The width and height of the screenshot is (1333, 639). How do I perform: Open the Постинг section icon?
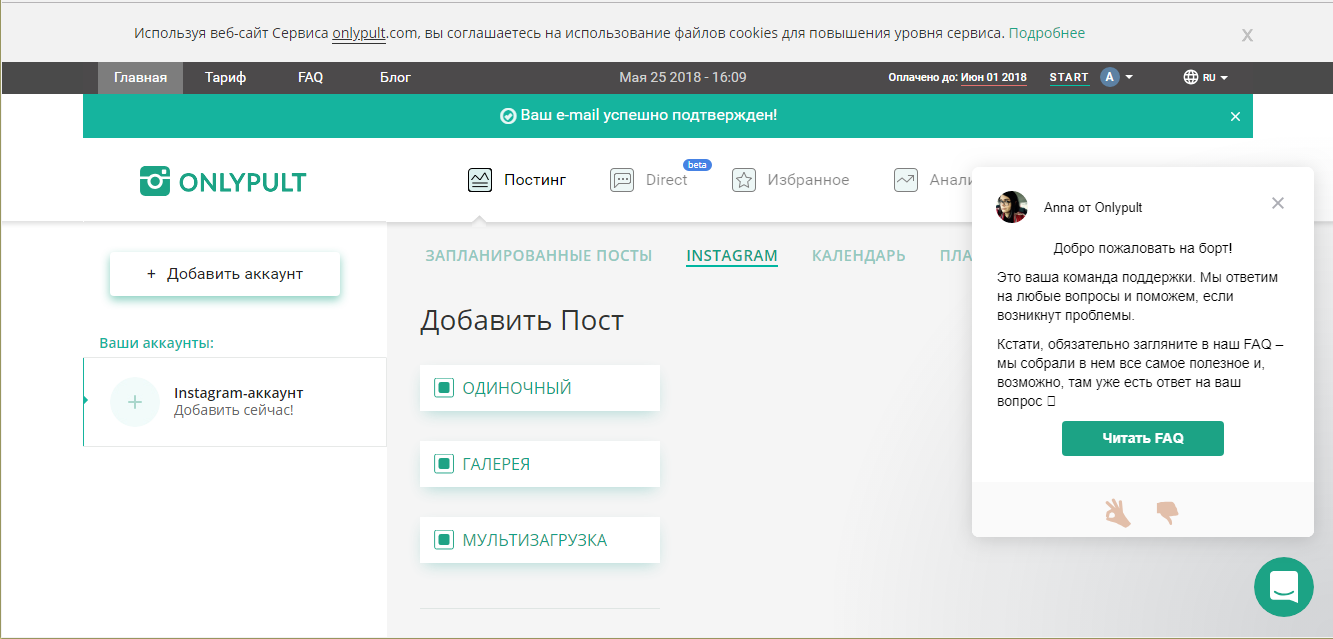pos(480,179)
